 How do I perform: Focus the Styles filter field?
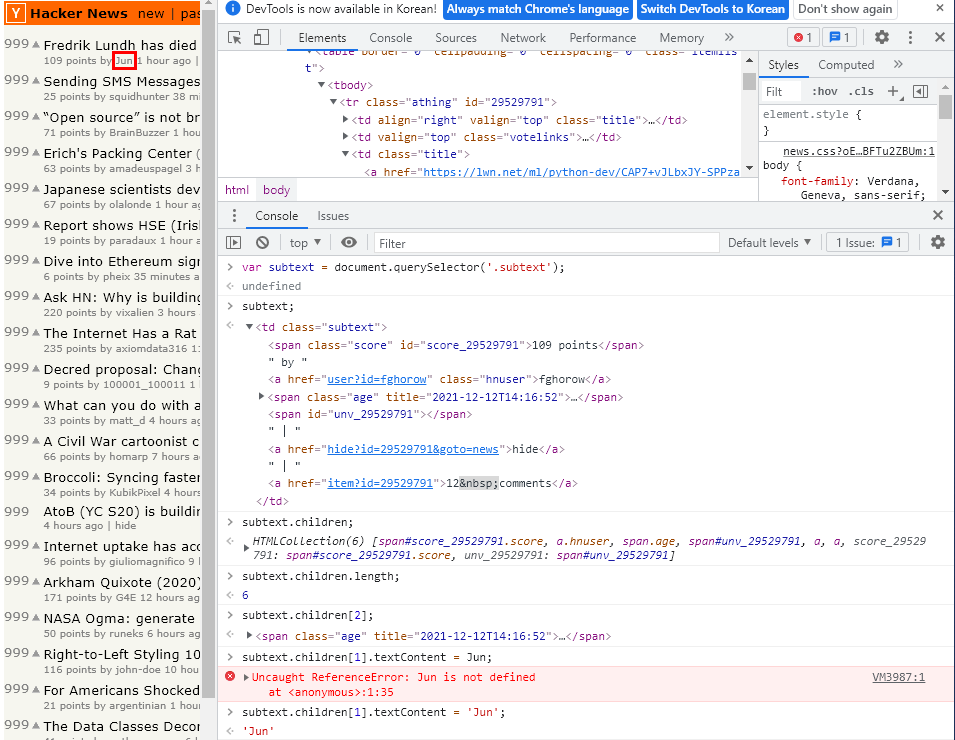[781, 91]
